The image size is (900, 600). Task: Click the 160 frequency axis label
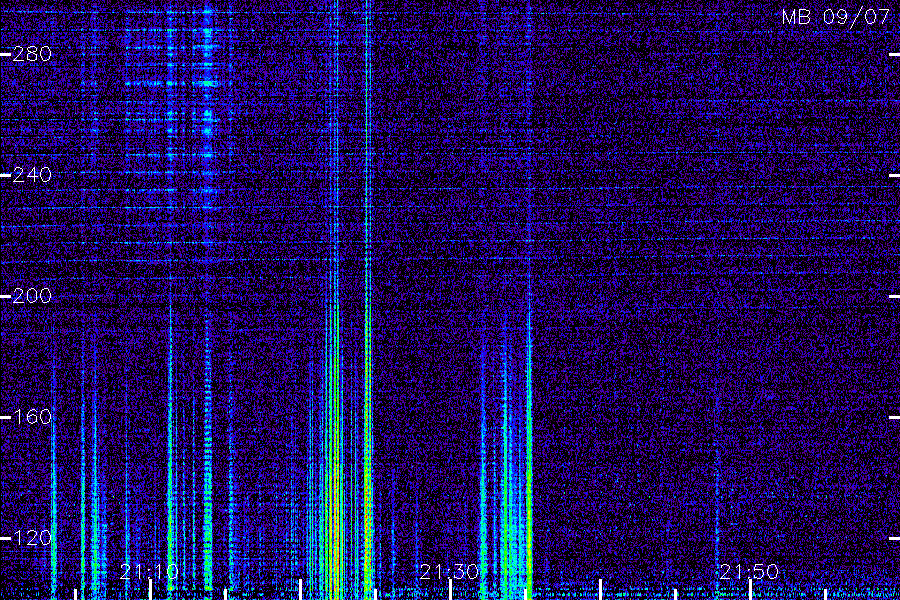coord(32,417)
